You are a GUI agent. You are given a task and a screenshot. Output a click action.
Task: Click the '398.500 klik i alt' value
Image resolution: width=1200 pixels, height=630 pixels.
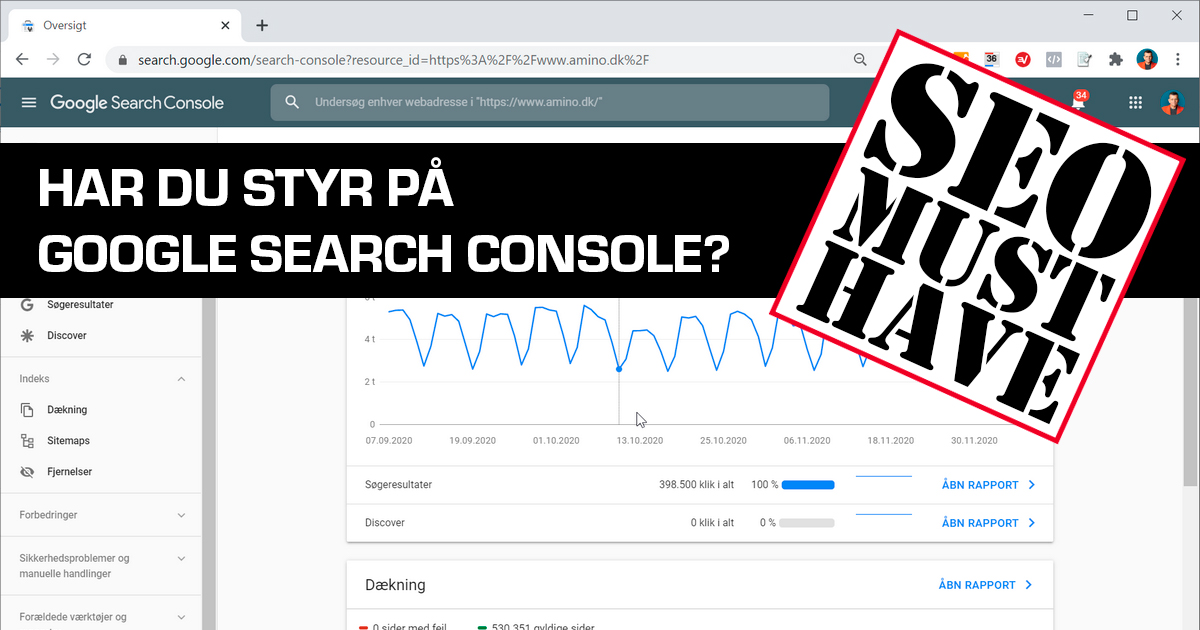click(696, 485)
